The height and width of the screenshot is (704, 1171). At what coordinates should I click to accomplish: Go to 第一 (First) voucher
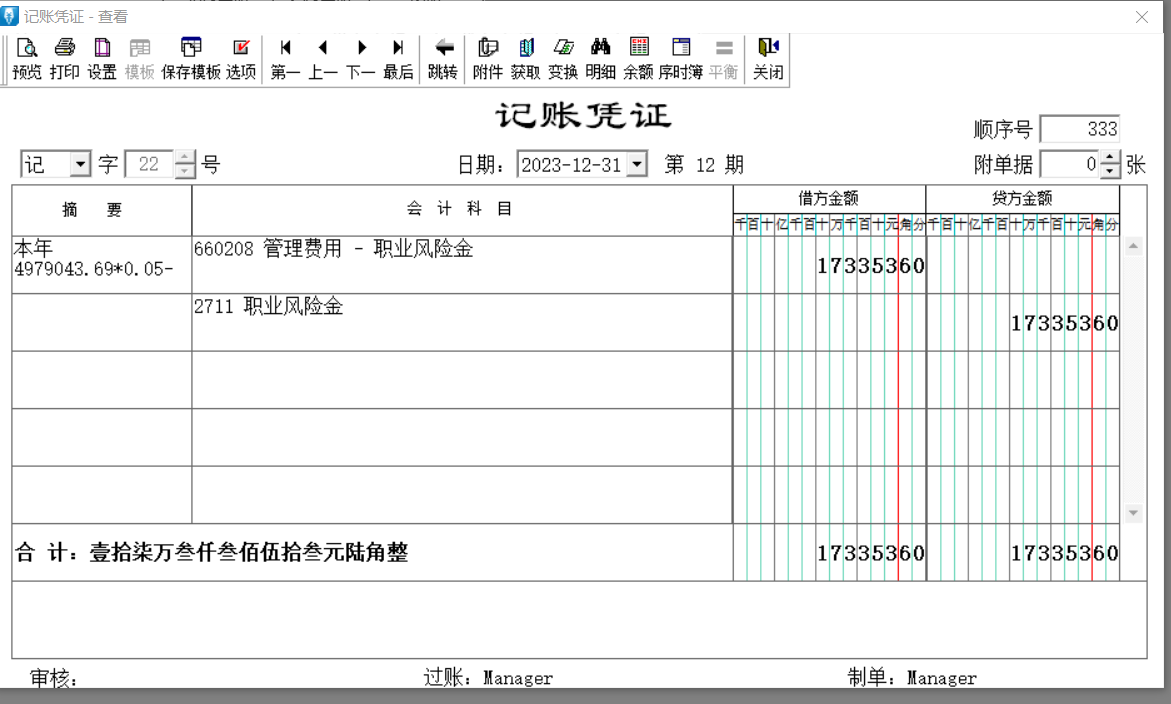(285, 58)
